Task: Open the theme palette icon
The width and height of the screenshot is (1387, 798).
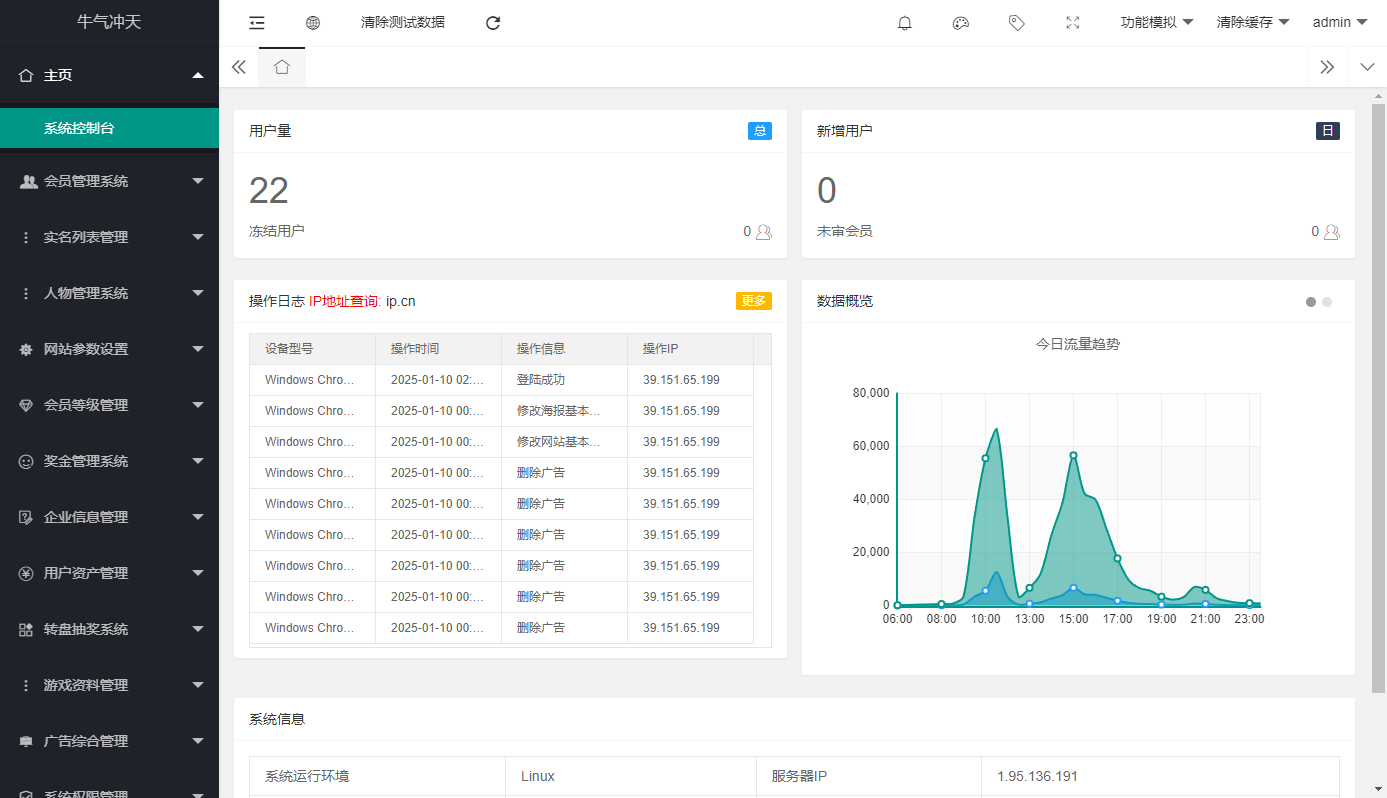Action: coord(961,23)
